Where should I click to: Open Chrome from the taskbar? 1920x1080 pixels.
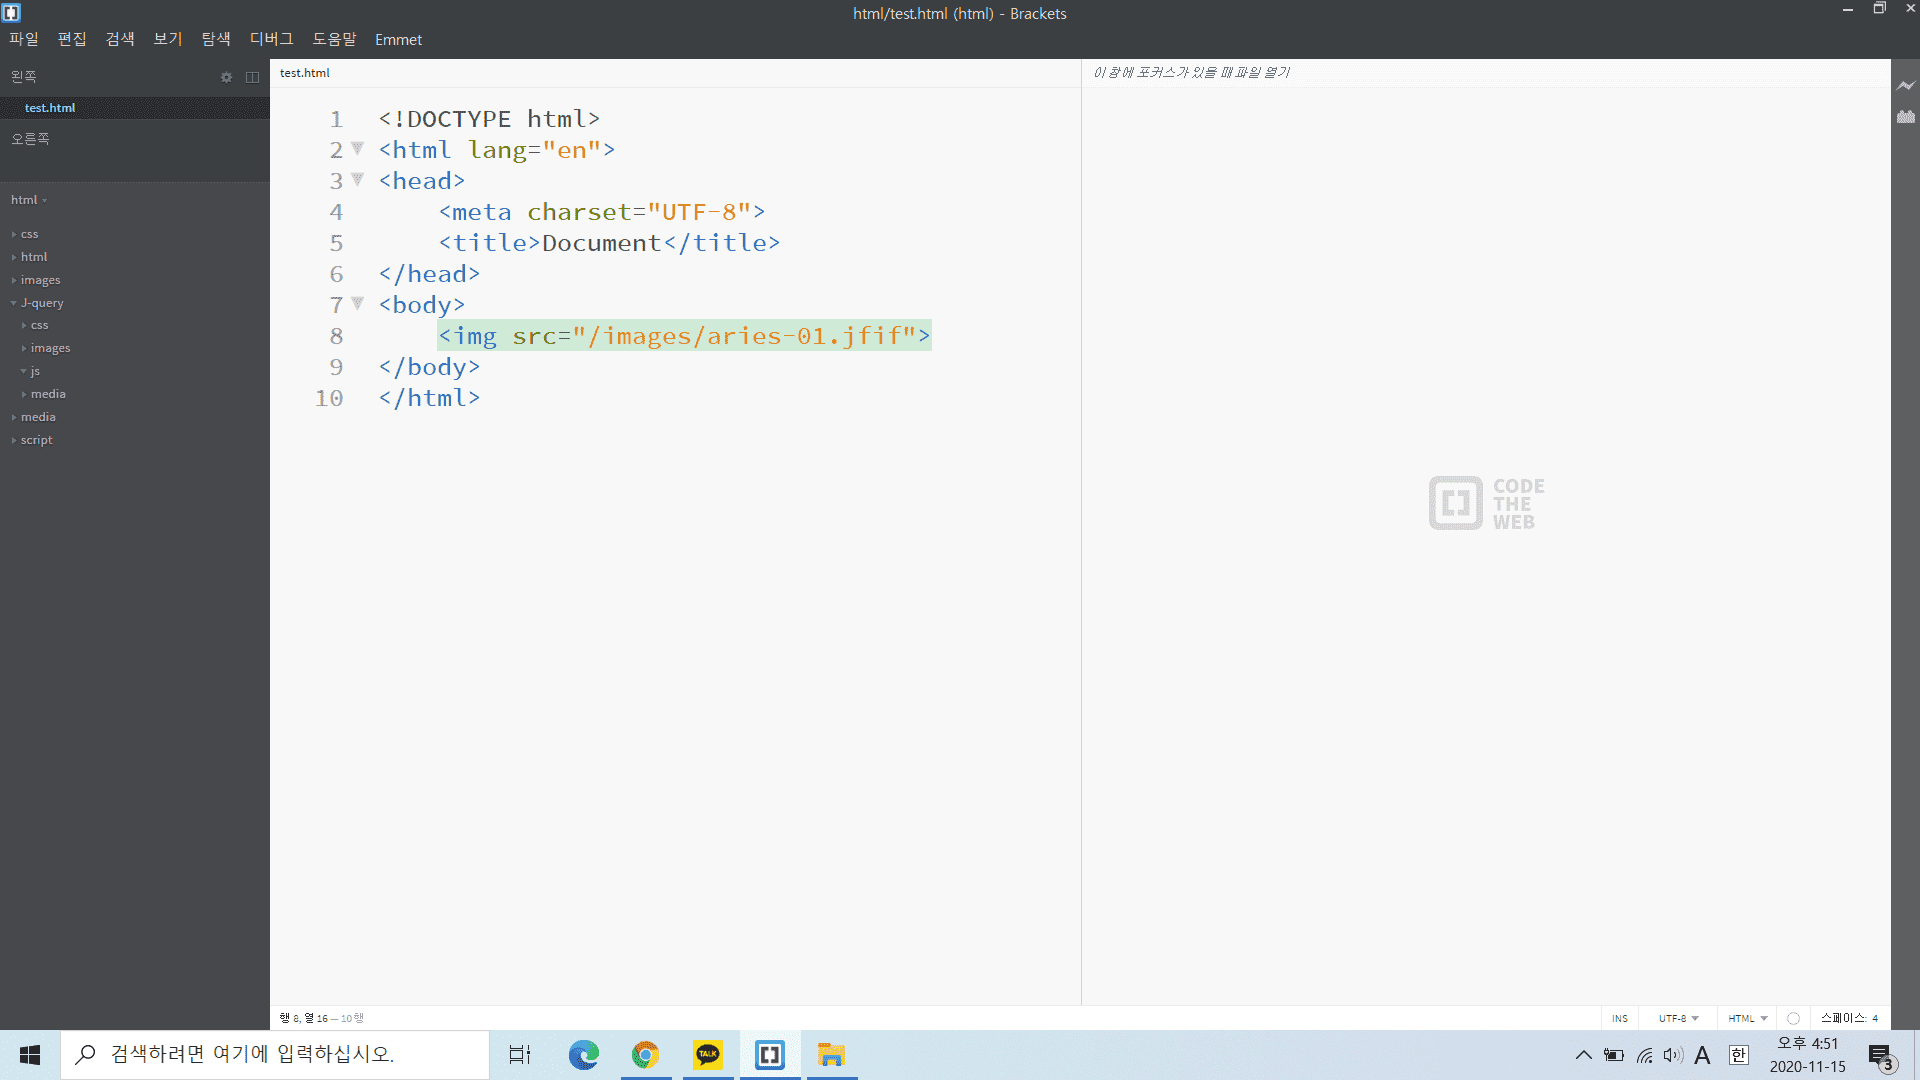(646, 1054)
